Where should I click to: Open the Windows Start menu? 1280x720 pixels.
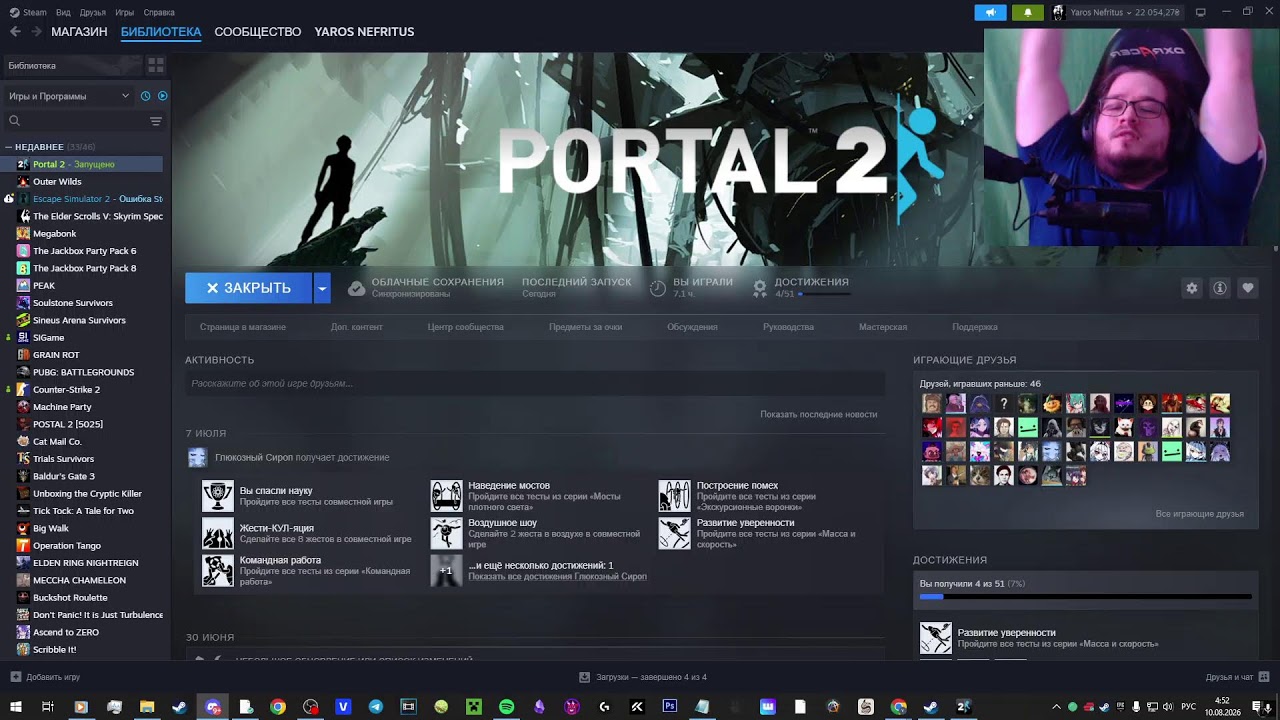(15, 707)
